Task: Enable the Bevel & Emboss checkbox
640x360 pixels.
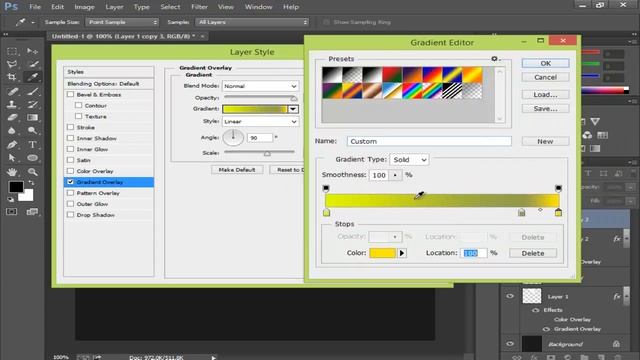Action: [x=70, y=94]
